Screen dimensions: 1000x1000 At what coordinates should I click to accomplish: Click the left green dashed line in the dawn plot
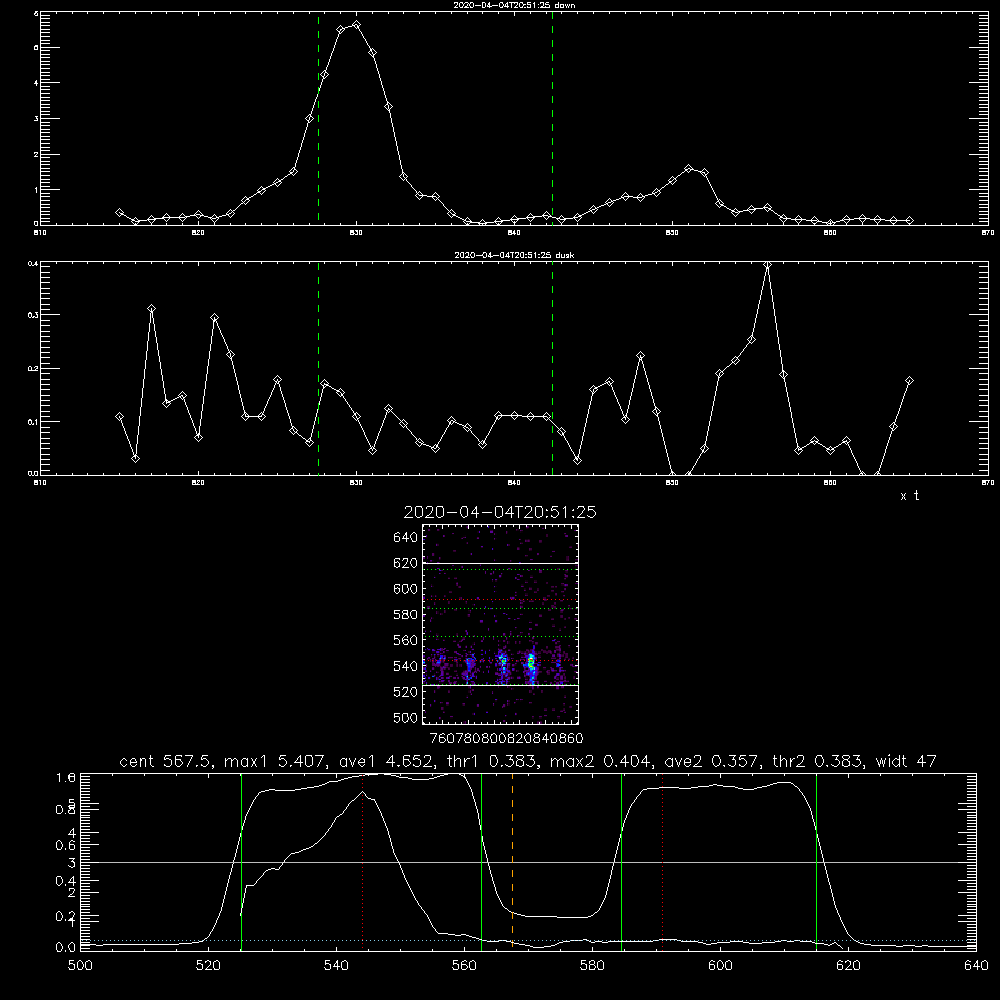click(x=318, y=119)
